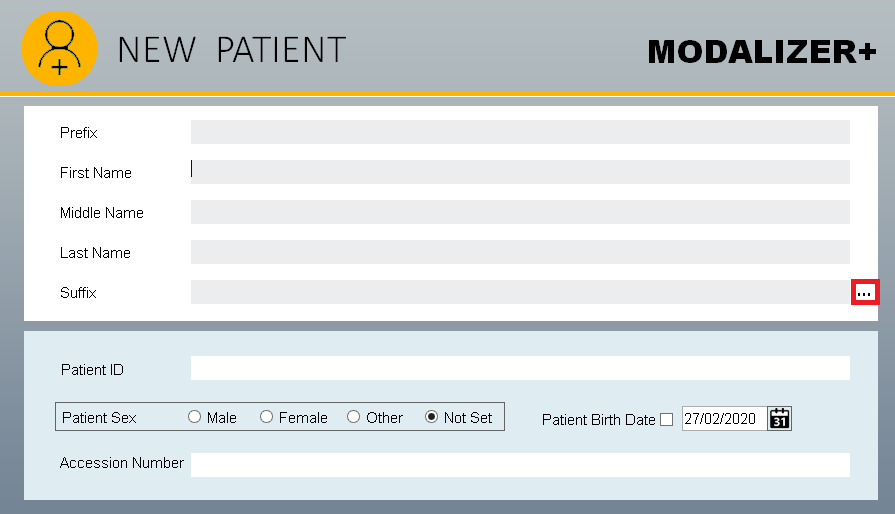Click the Patient Sex group label
This screenshot has height=514, width=895.
click(99, 417)
